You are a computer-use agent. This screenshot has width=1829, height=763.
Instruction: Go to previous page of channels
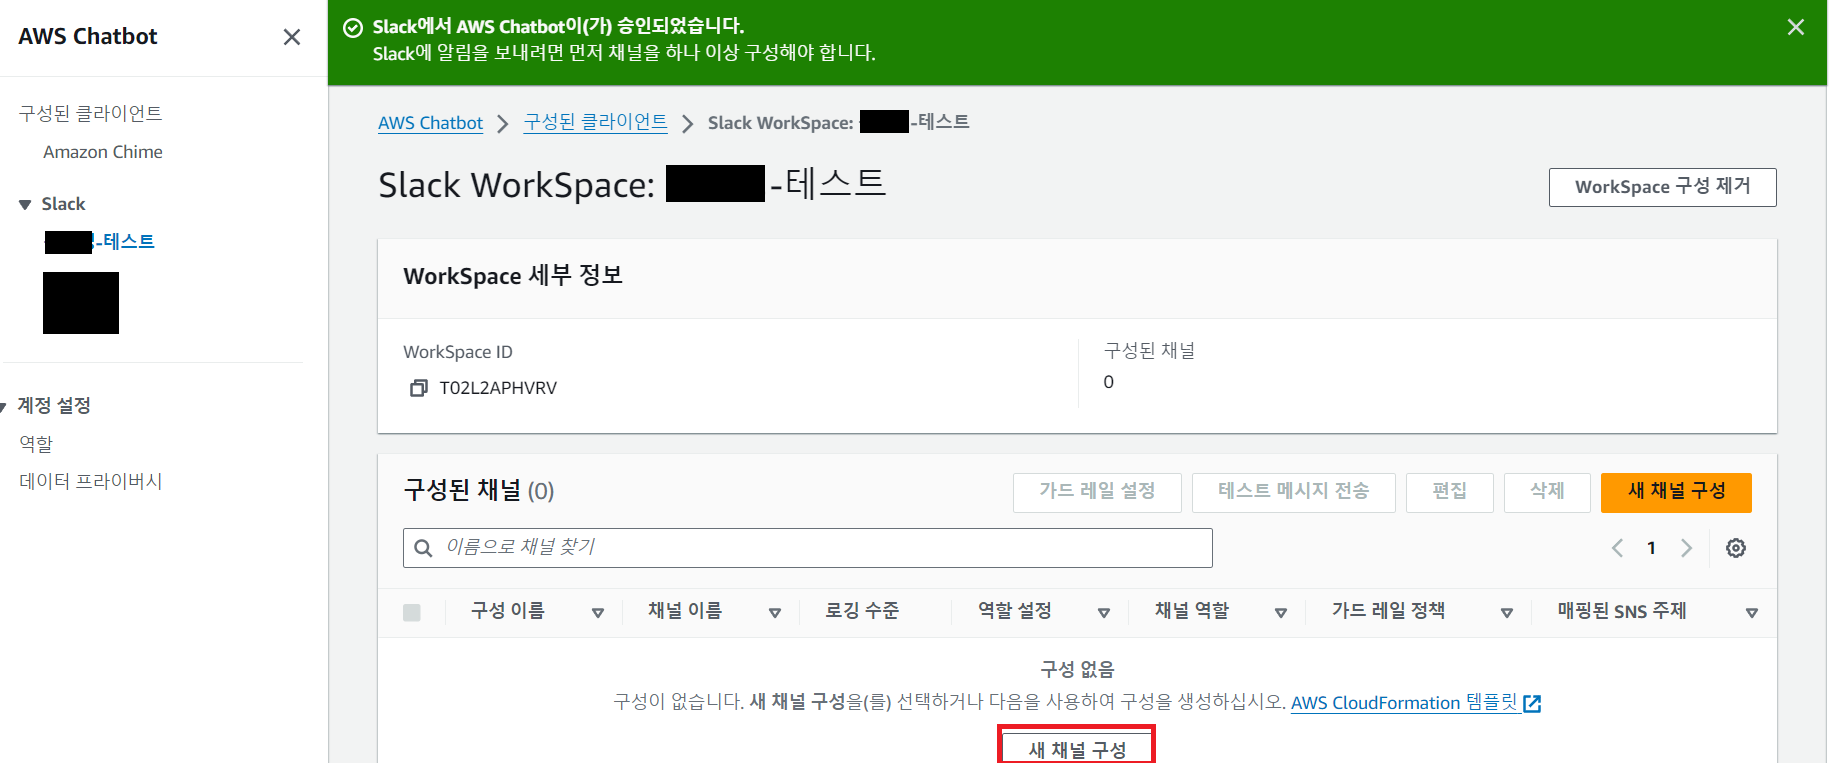(x=1617, y=548)
